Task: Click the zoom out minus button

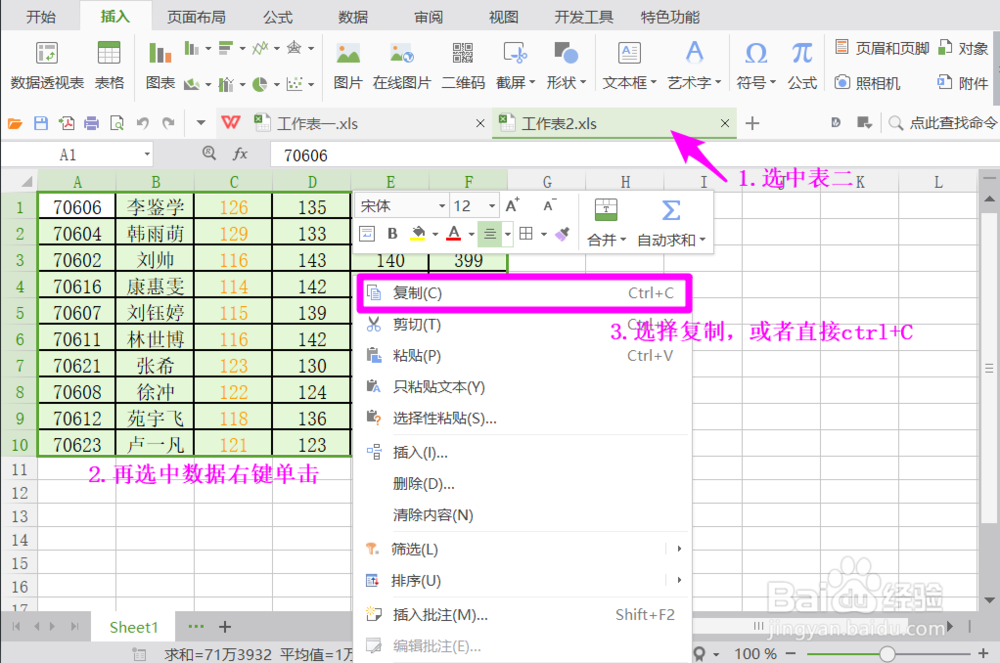Action: click(x=791, y=653)
